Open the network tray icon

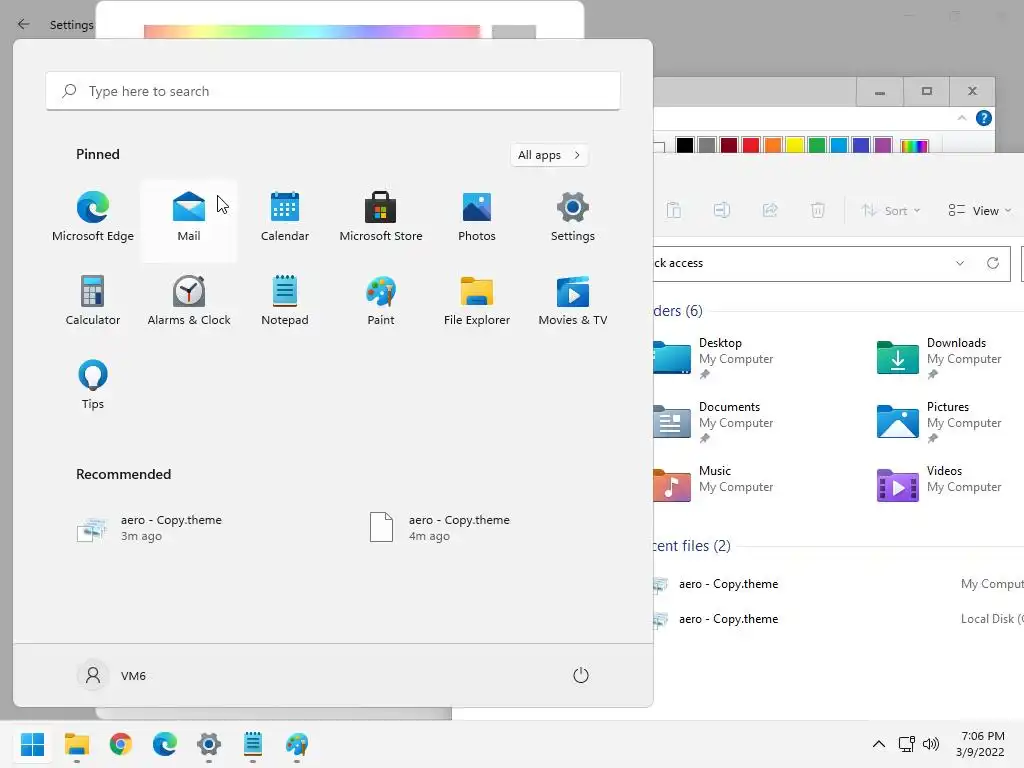(906, 744)
